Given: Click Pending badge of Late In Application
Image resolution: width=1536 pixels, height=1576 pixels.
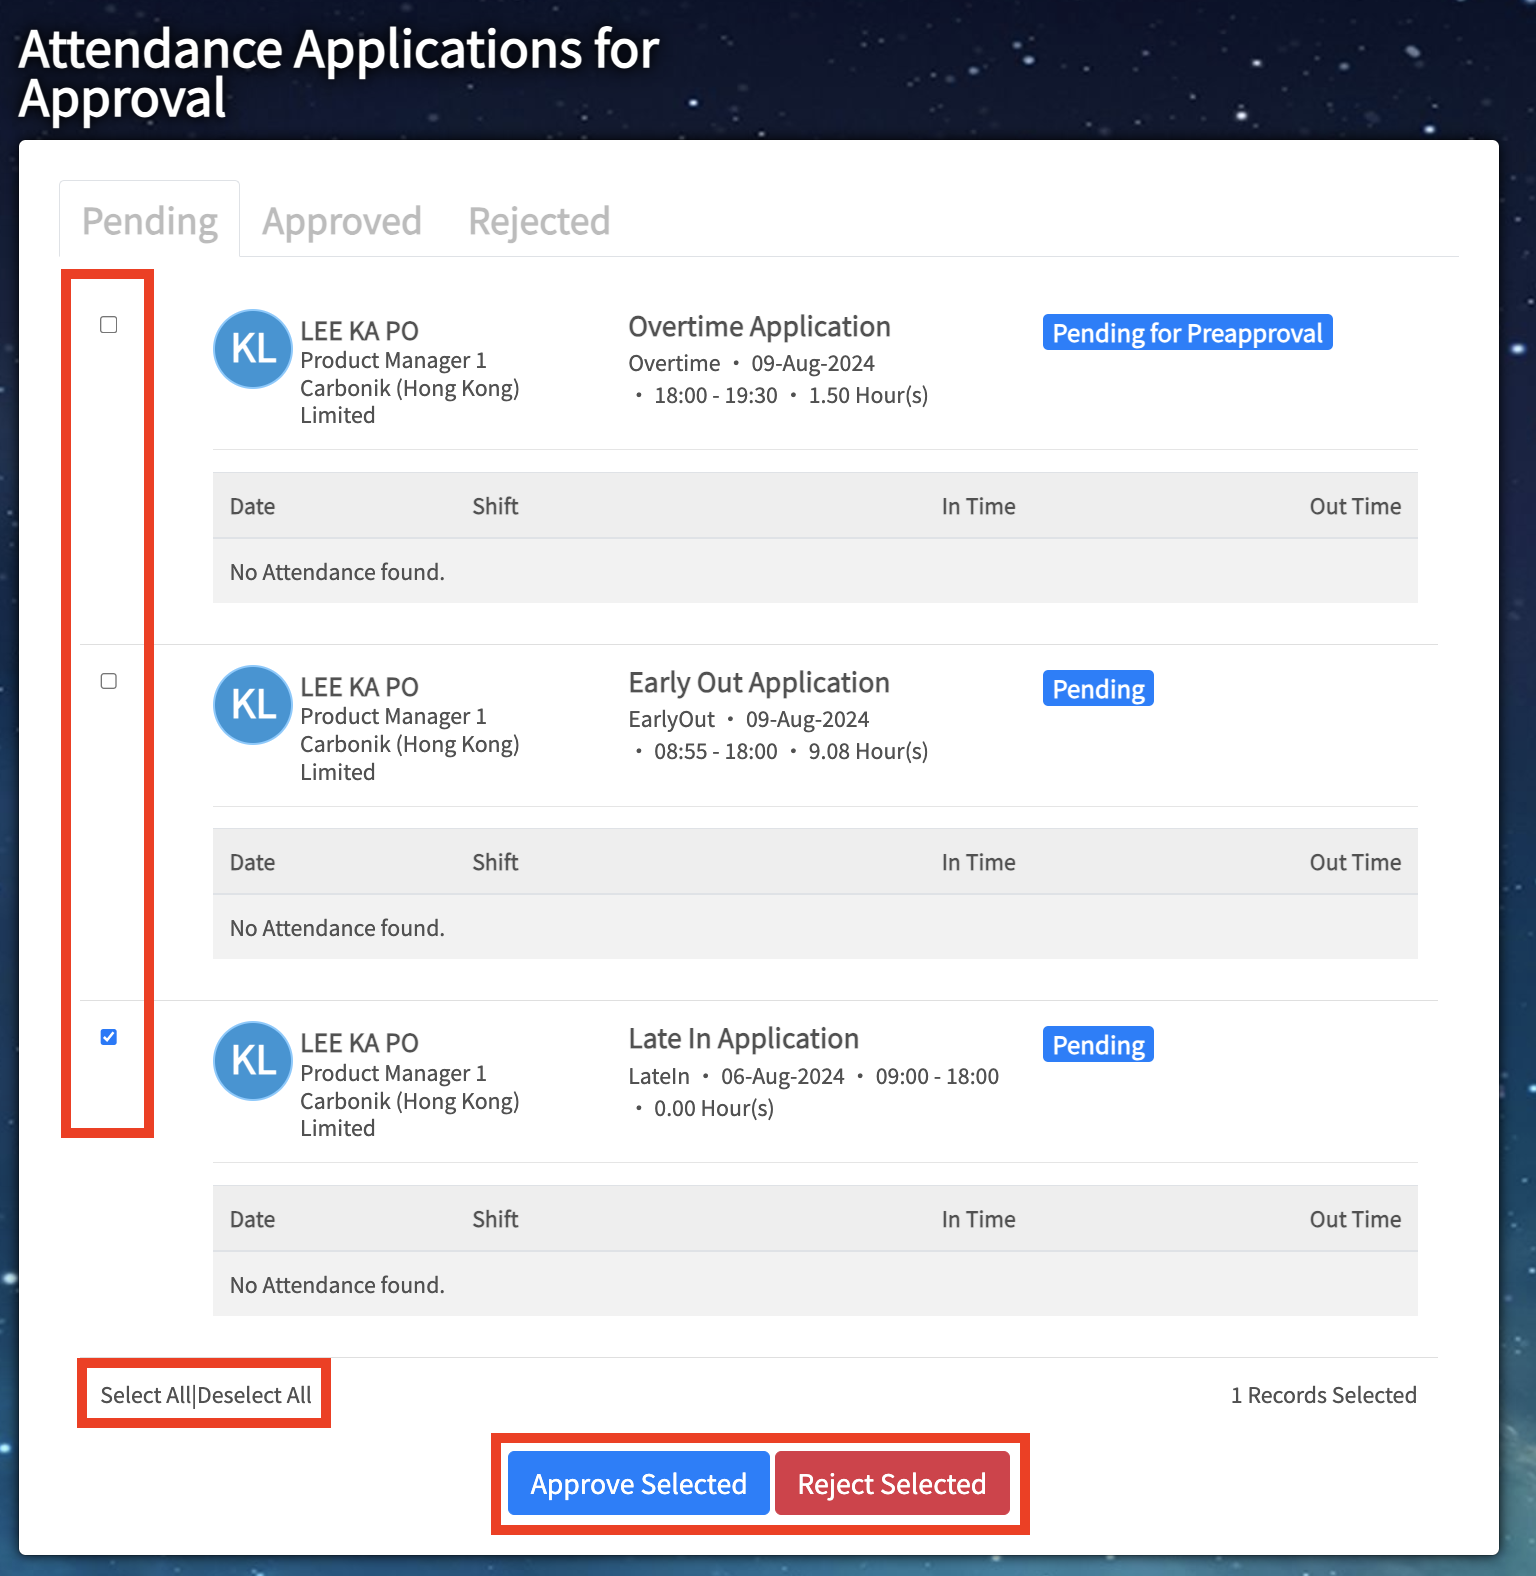Looking at the screenshot, I should pos(1098,1045).
